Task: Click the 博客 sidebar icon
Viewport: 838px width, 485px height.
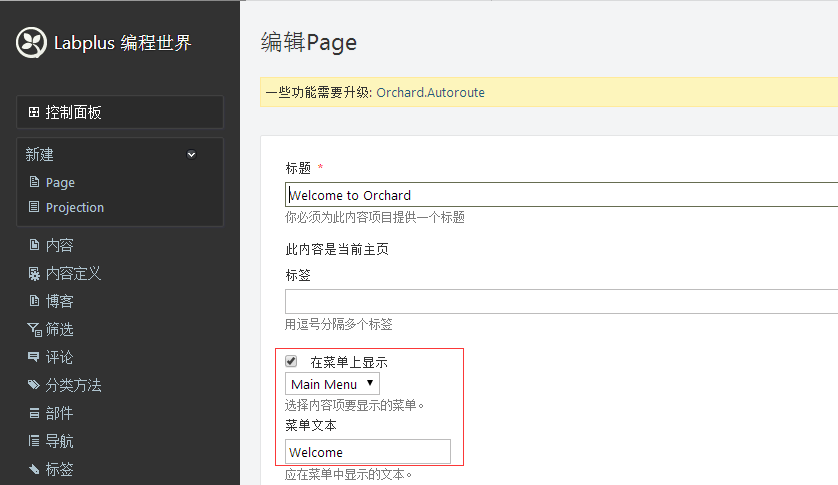Action: pyautogui.click(x=34, y=301)
